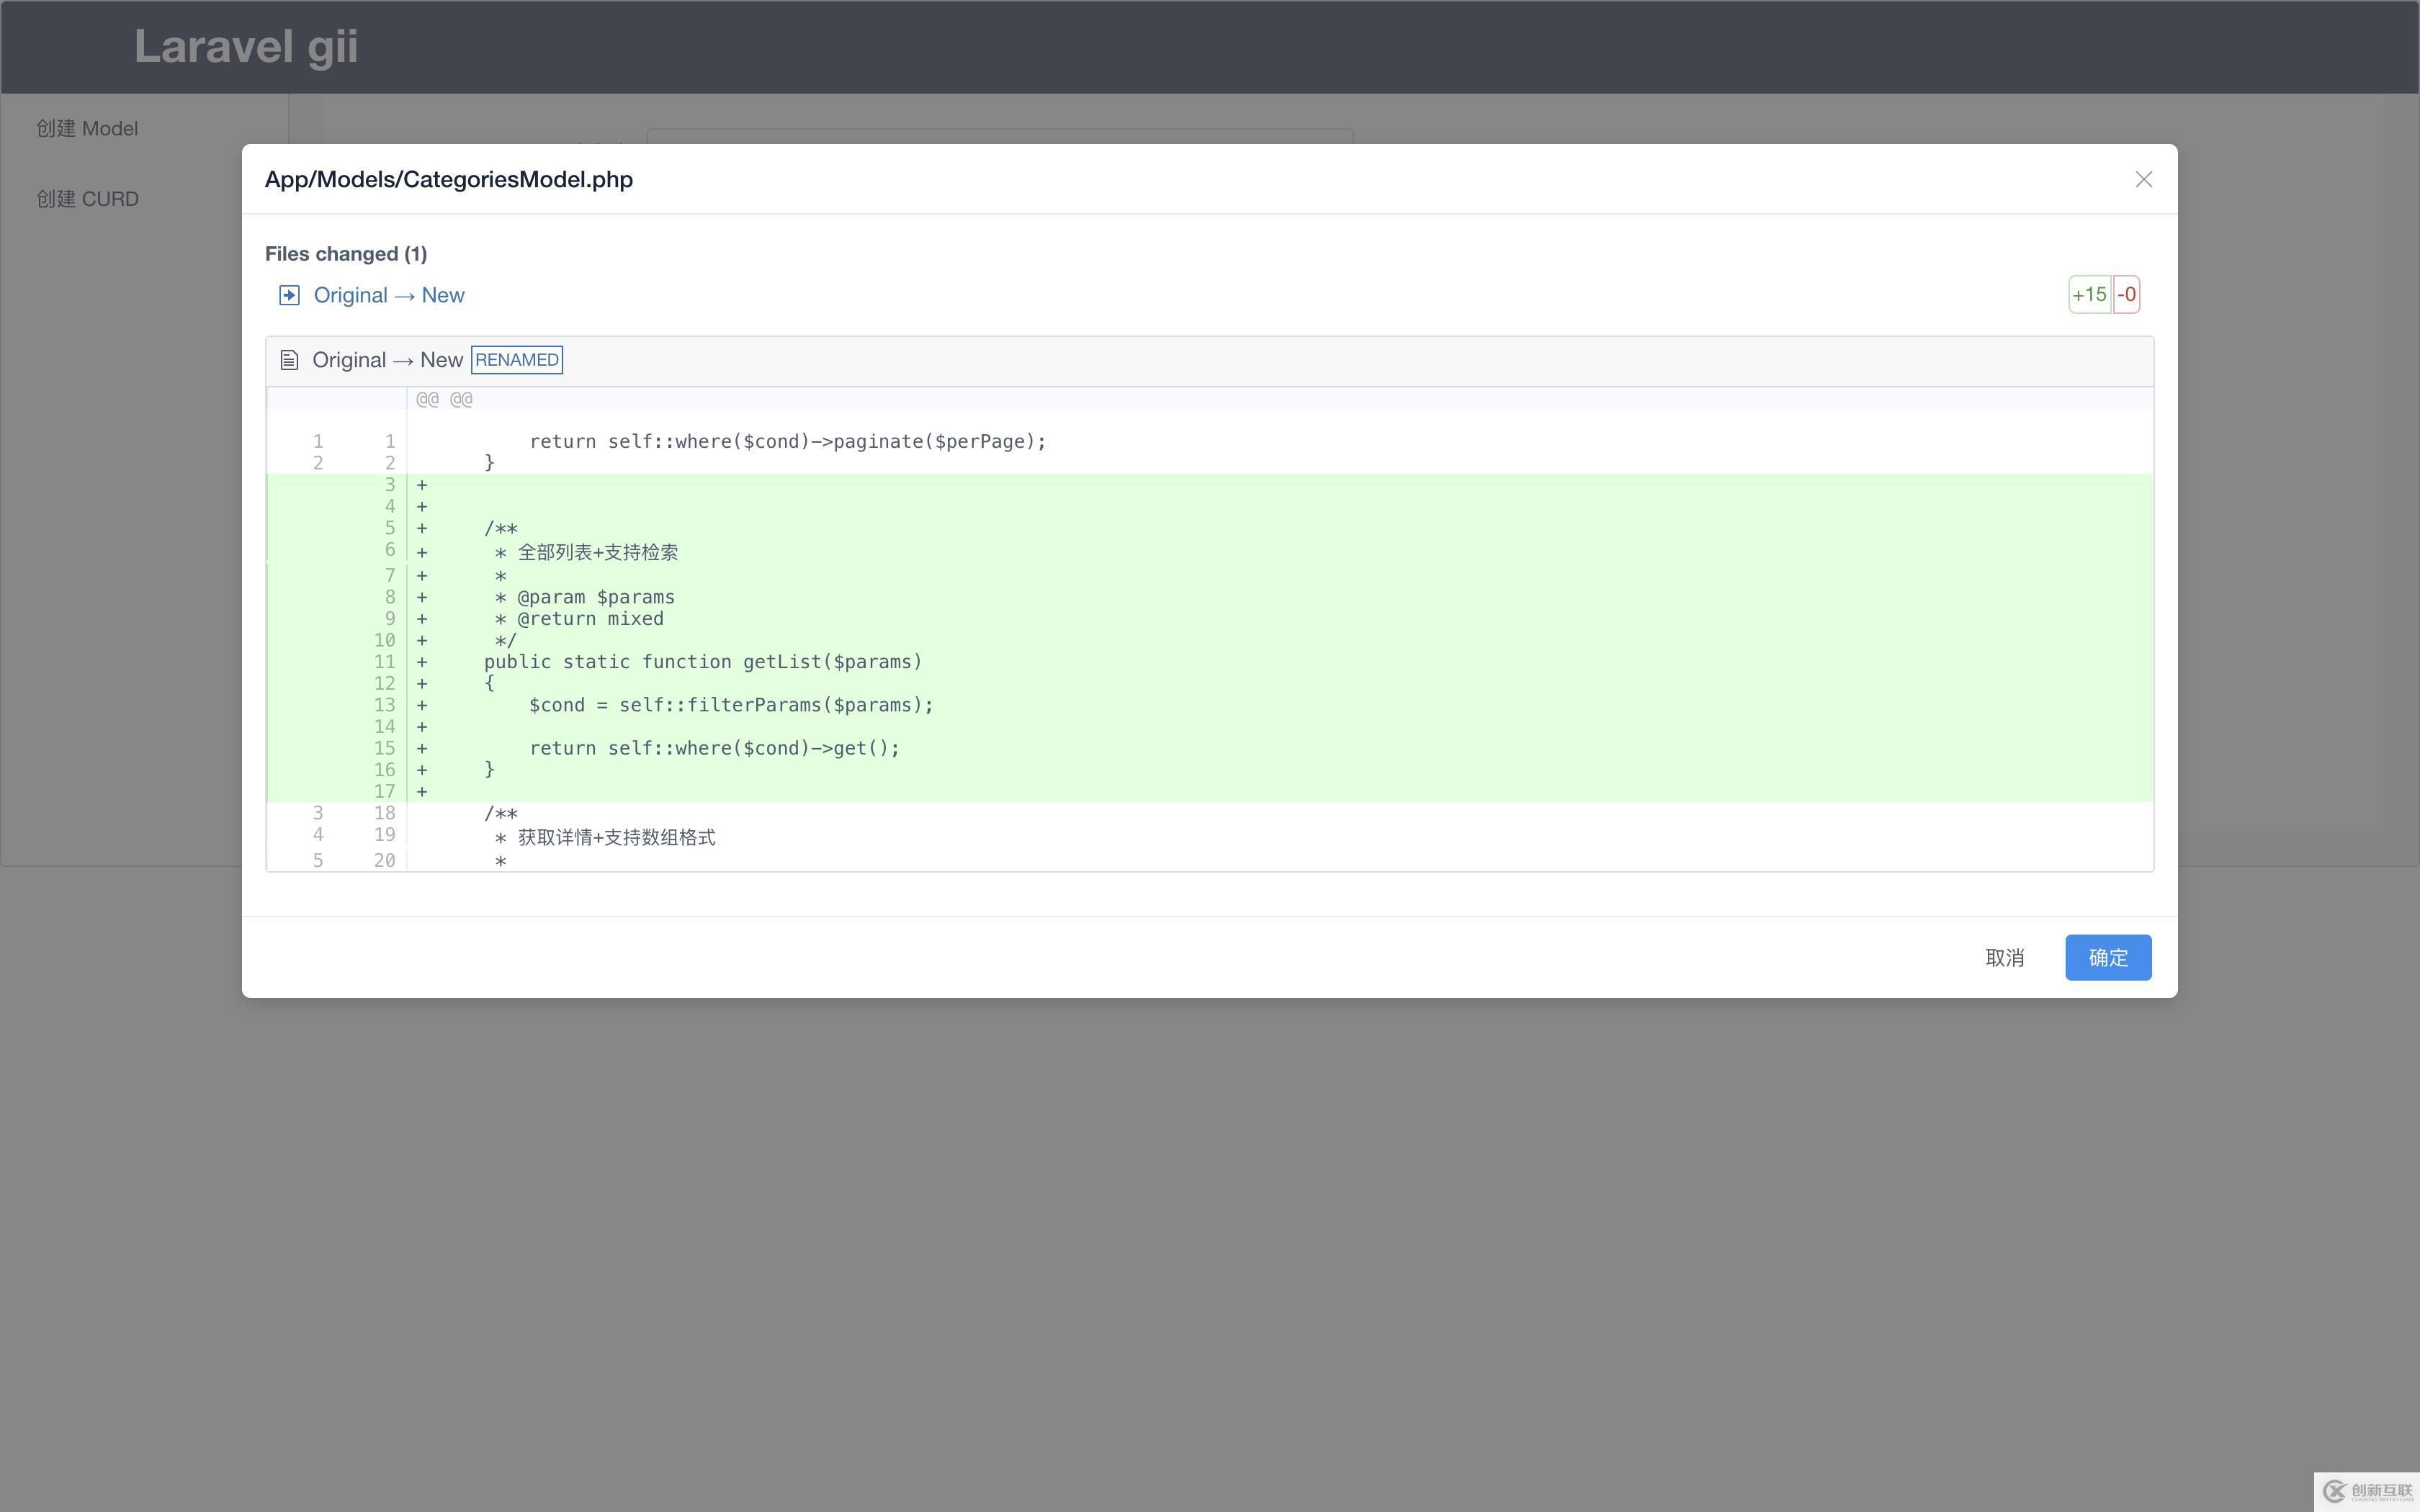Click the App/Models/CategoriesModel.php dialog title
Screen dimensions: 2420x1512
point(448,179)
